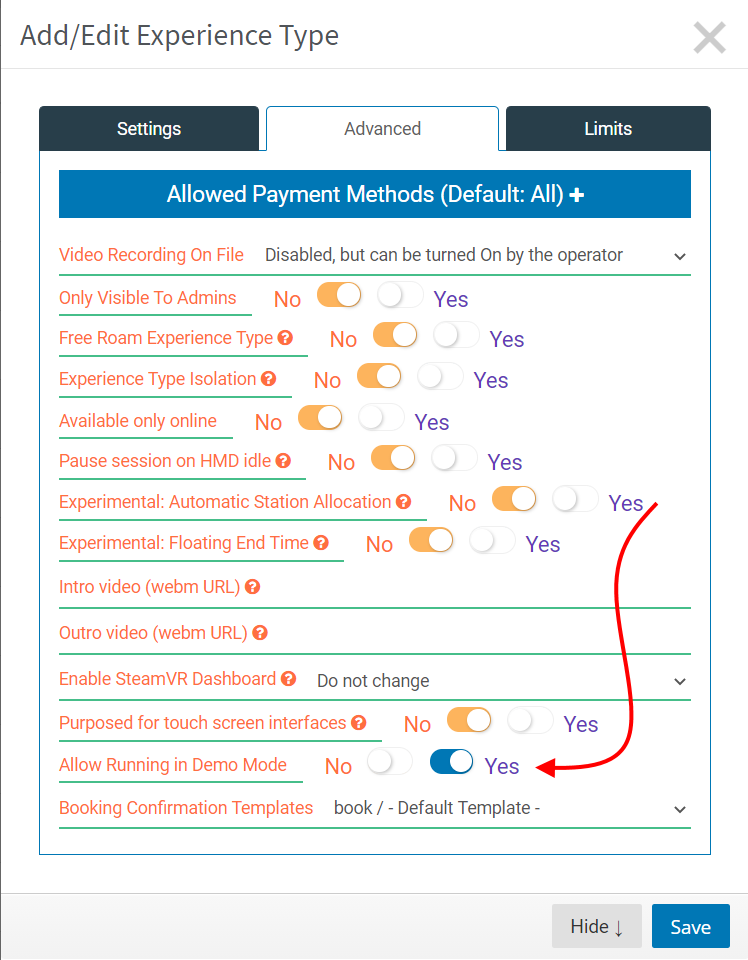
Task: Toggle Allow Running in Demo Mode to No
Action: [x=390, y=762]
